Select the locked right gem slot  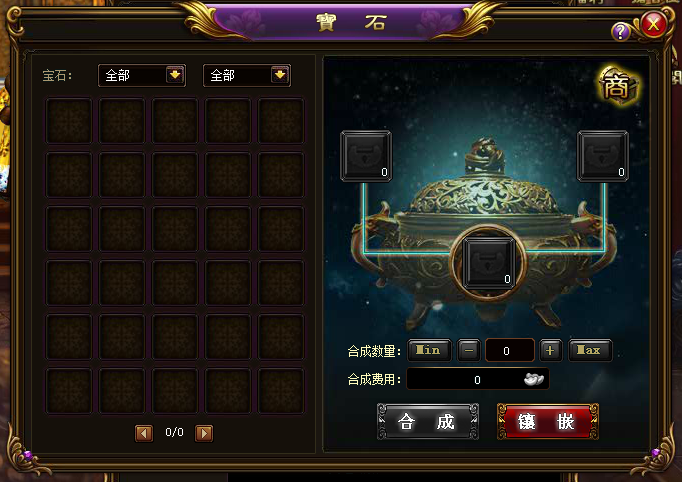603,156
